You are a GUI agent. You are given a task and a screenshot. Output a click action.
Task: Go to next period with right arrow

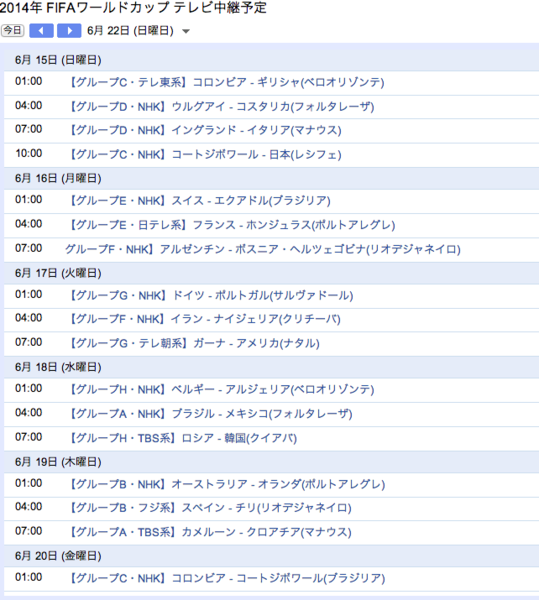coord(69,31)
